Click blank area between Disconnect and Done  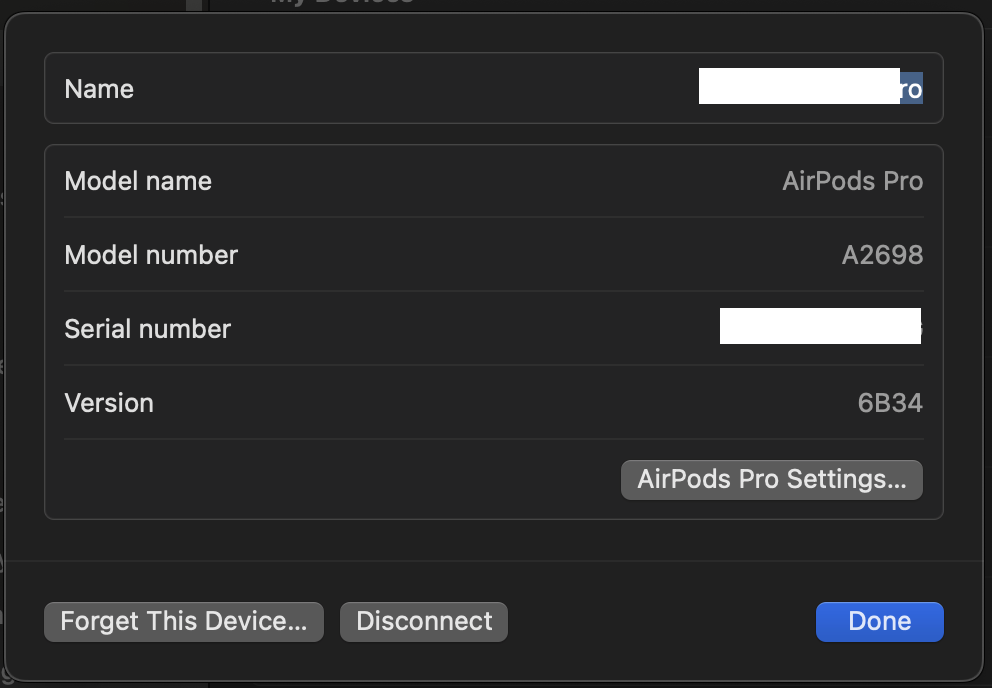click(x=660, y=621)
